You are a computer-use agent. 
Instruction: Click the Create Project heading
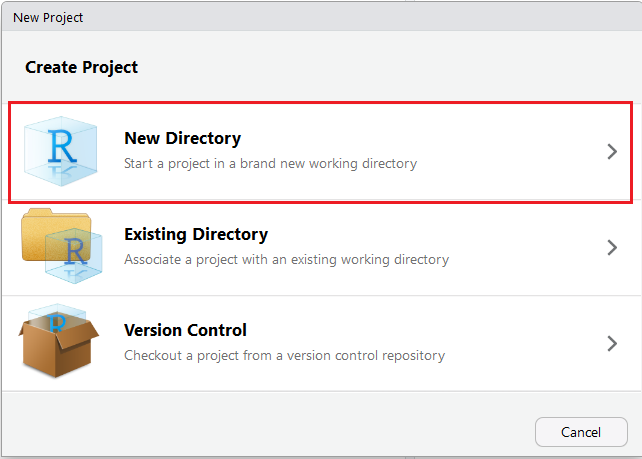tap(81, 68)
